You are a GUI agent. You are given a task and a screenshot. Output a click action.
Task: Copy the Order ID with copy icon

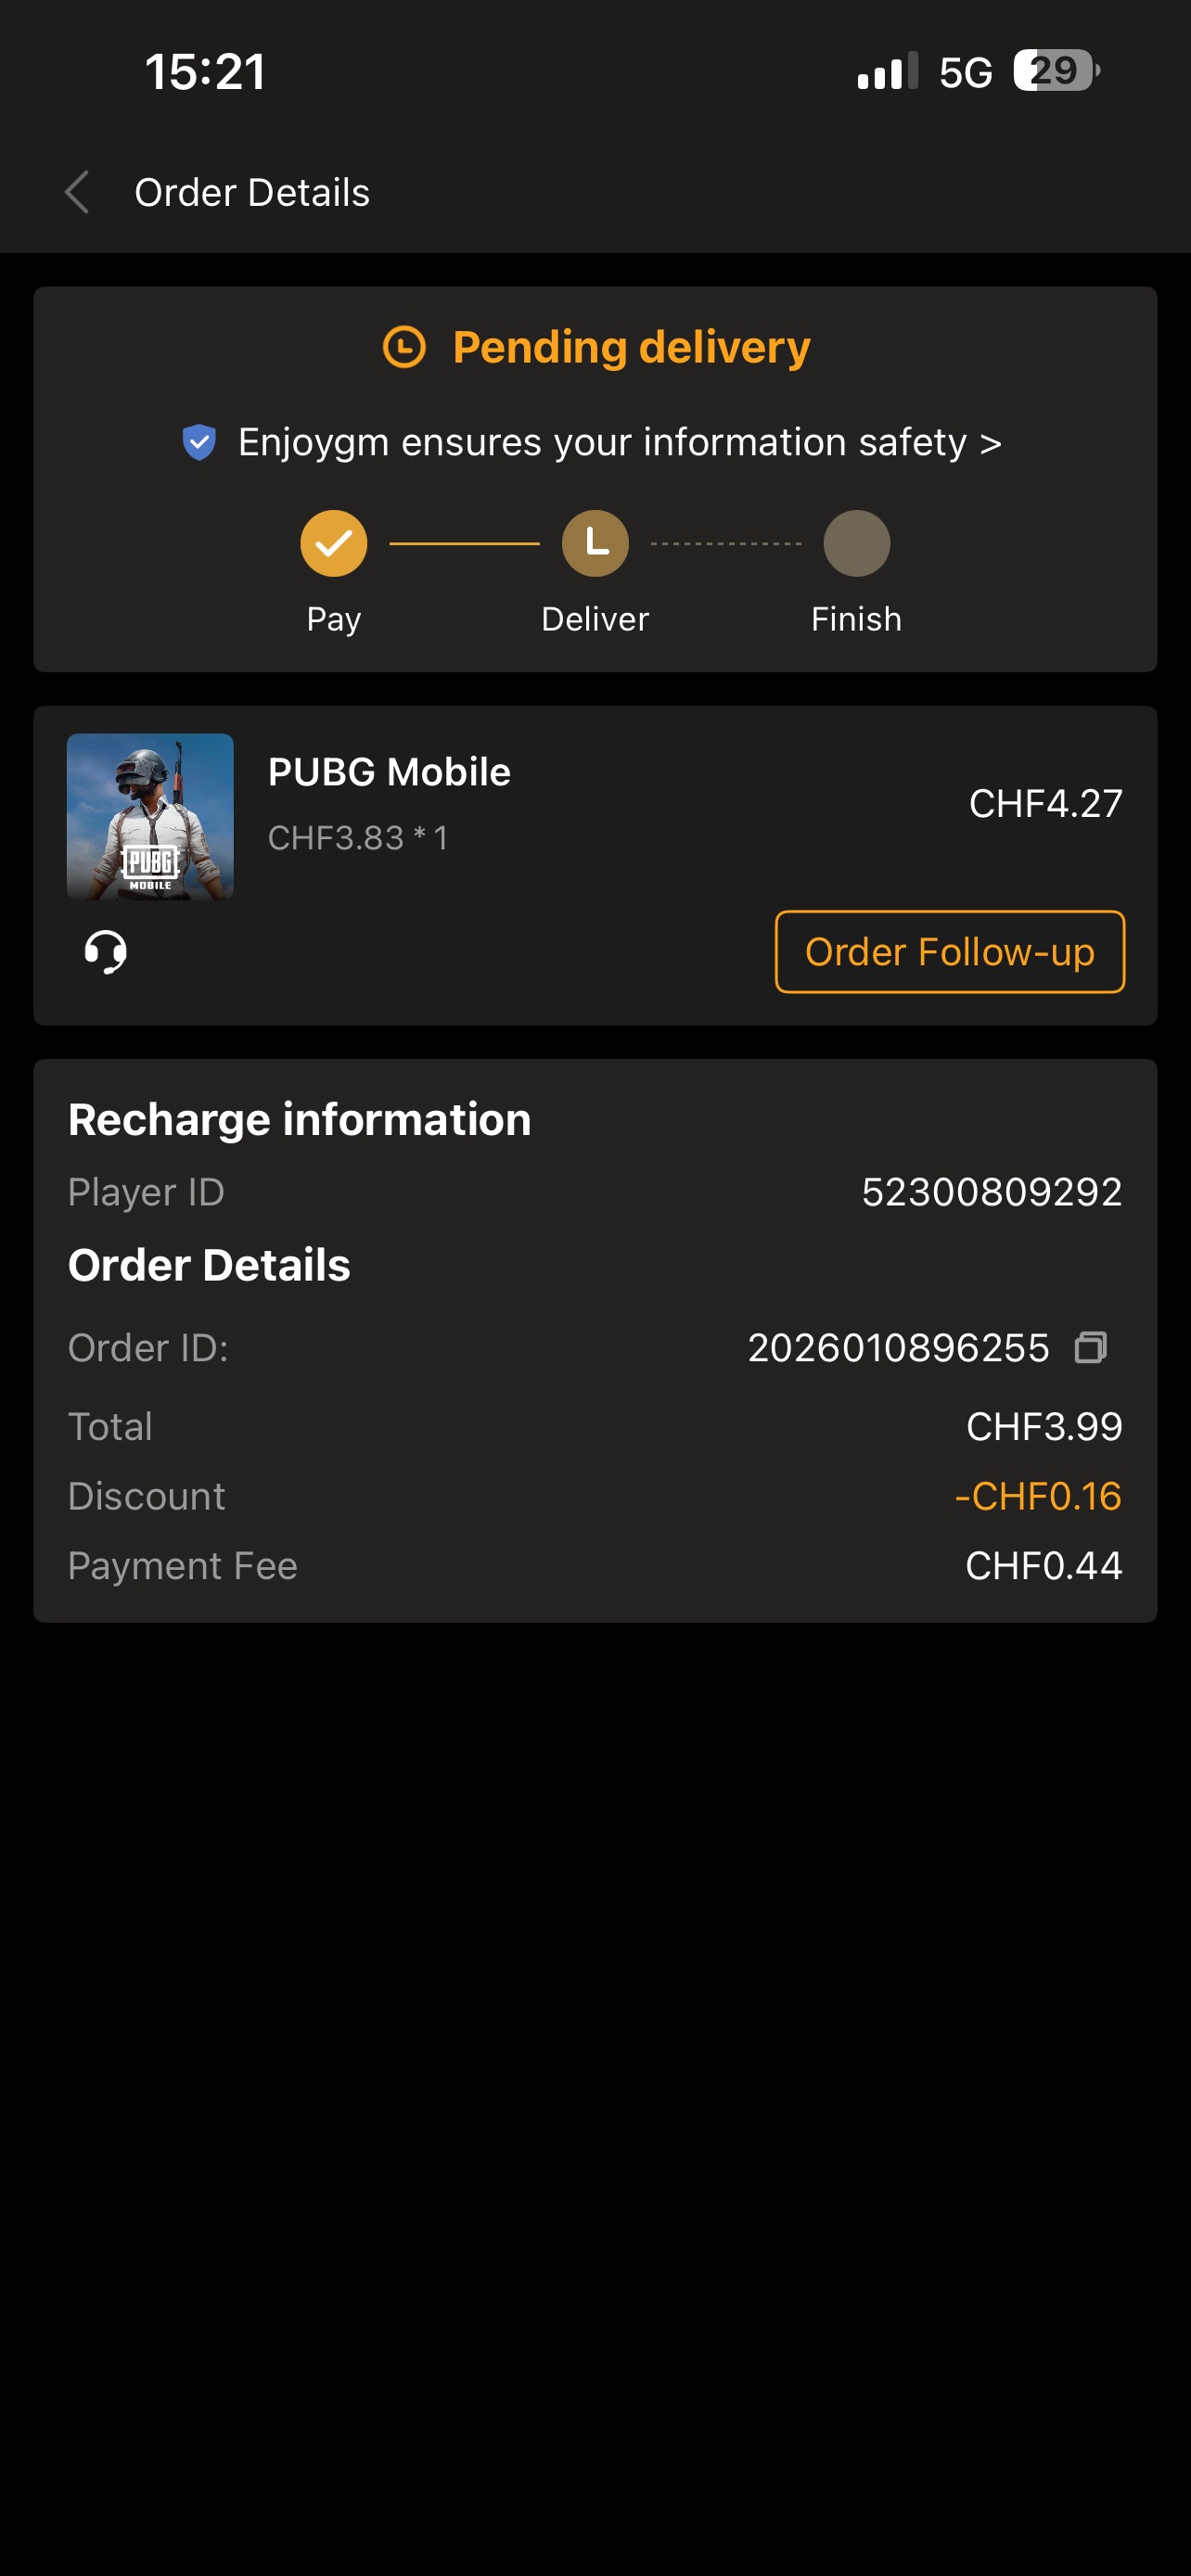point(1090,1347)
